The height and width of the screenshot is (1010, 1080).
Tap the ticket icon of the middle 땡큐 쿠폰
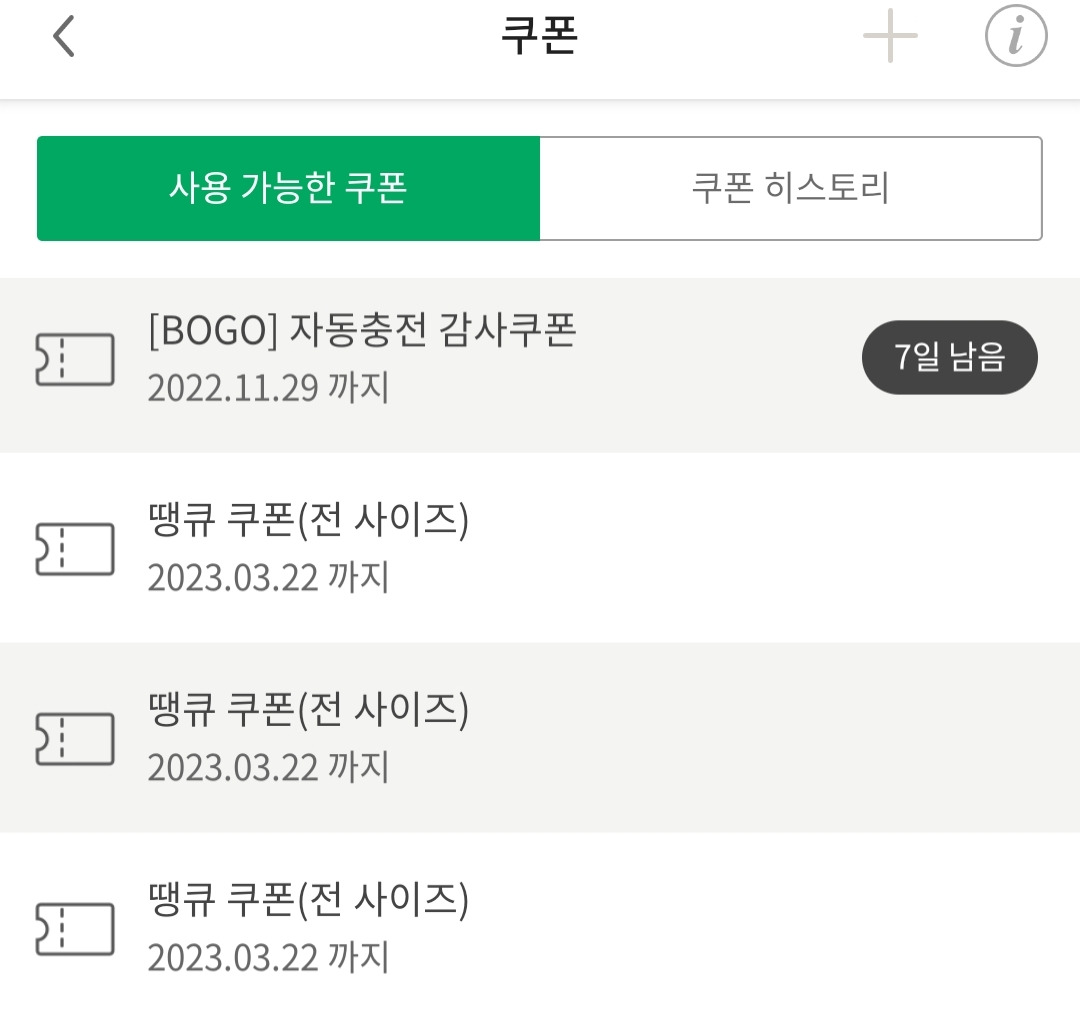(x=75, y=739)
